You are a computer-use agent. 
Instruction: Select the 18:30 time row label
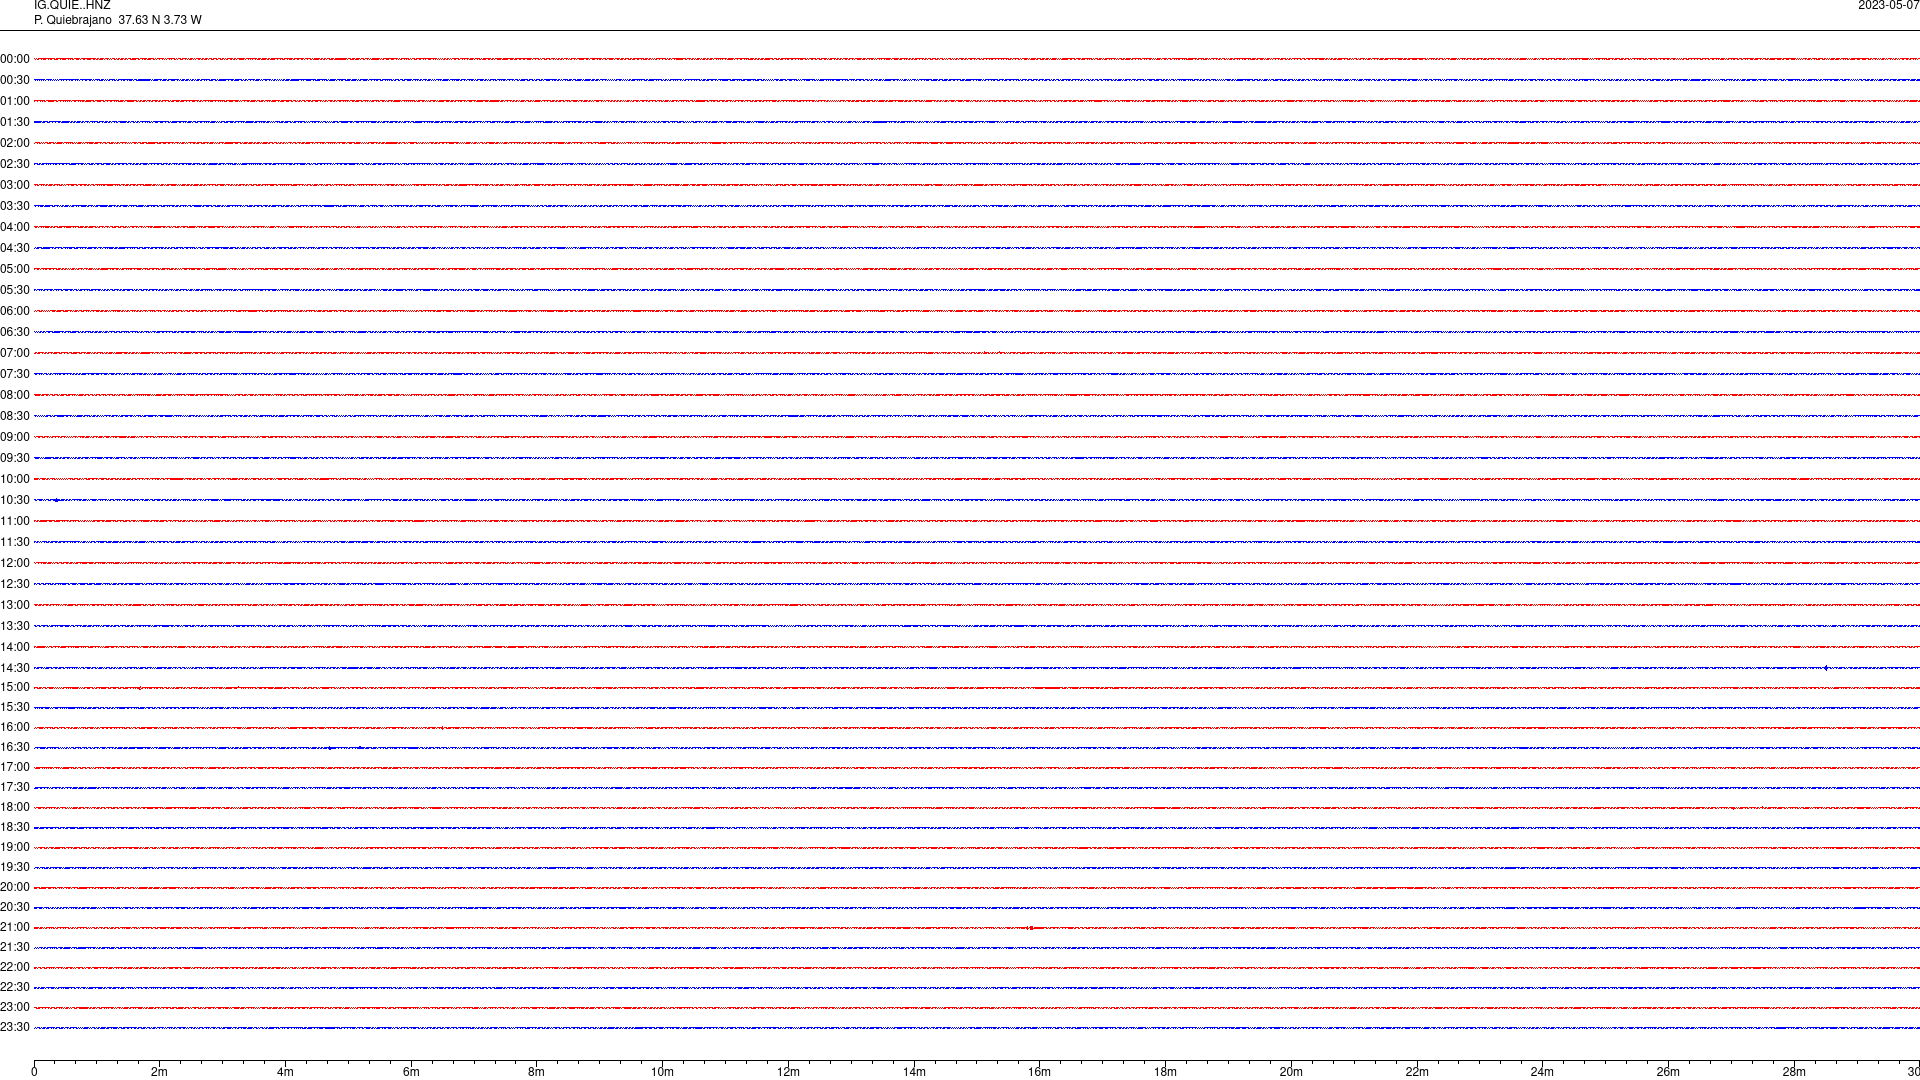pos(15,827)
